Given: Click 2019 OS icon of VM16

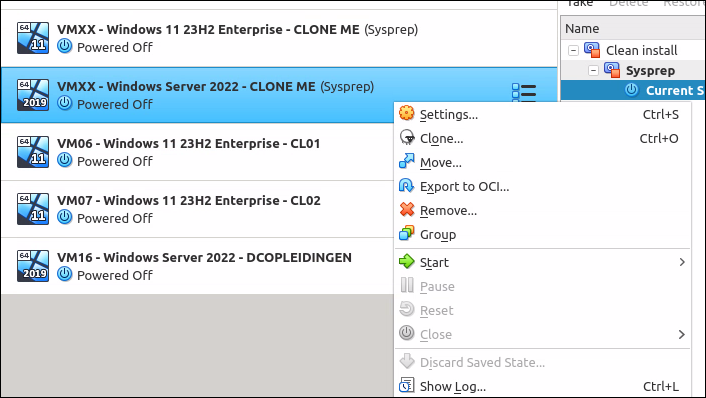Looking at the screenshot, I should click(x=33, y=266).
